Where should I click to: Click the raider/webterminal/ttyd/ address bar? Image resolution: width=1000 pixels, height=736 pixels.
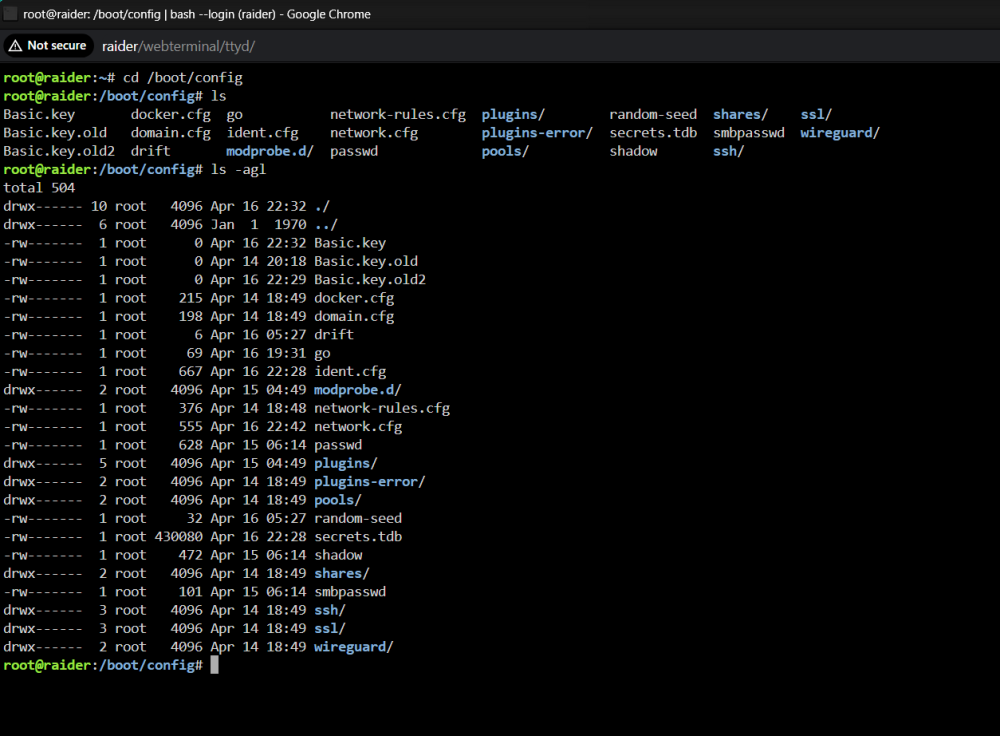pyautogui.click(x=179, y=46)
